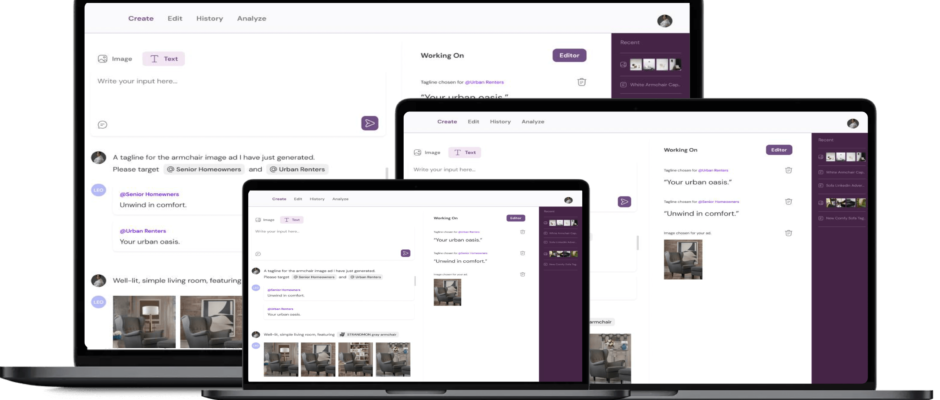Delete chosen image on small front laptop

tap(522, 274)
